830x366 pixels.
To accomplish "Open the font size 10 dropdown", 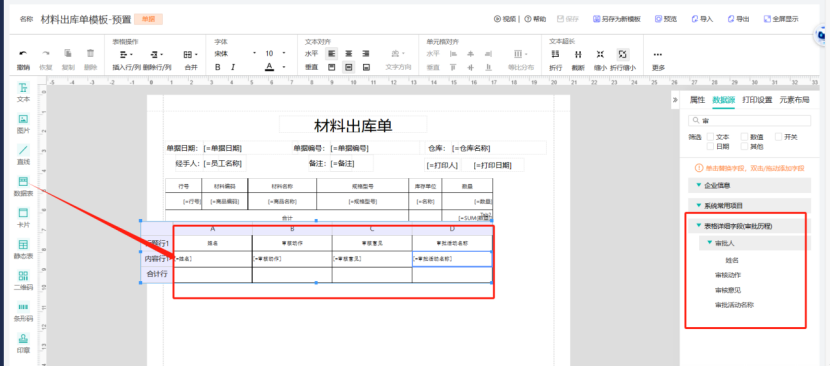I will click(x=275, y=53).
